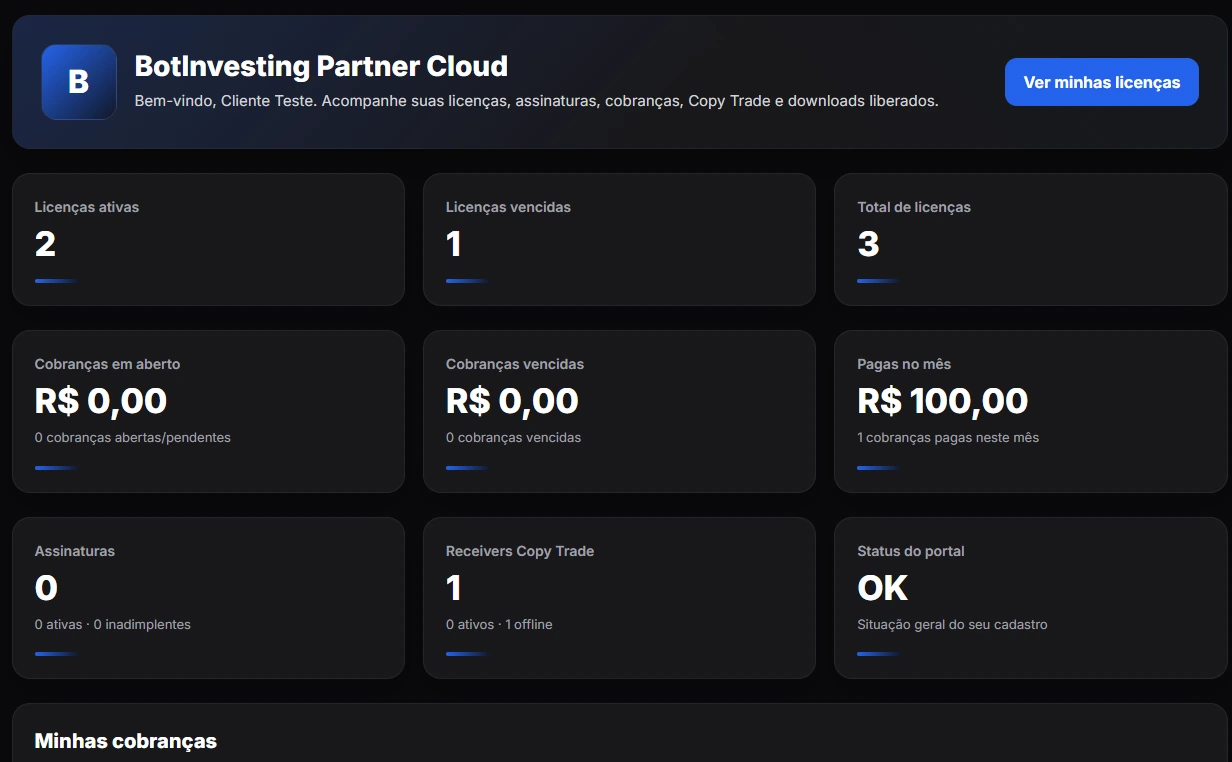Click the Minhas cobranças section heading
This screenshot has height=762, width=1232.
point(125,741)
